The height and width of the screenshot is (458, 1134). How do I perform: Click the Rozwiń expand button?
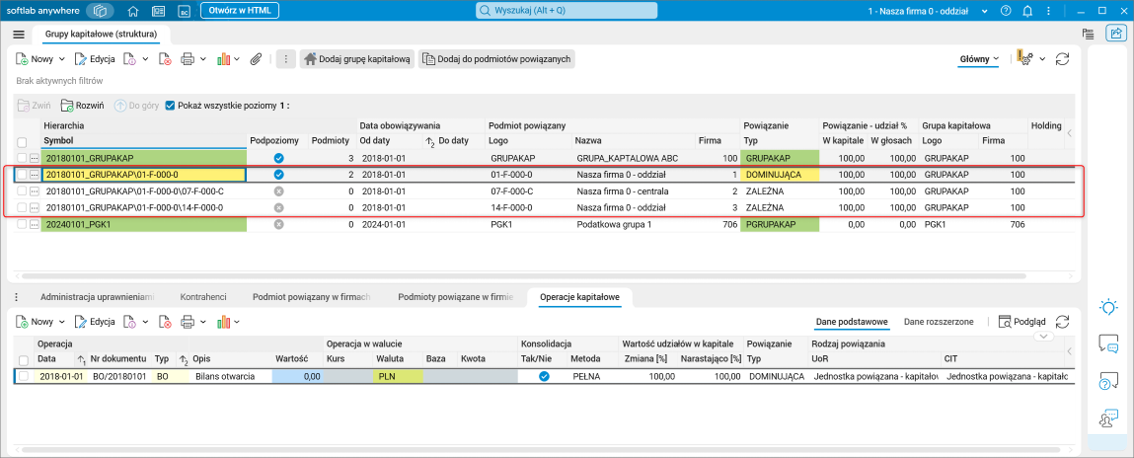click(x=82, y=105)
